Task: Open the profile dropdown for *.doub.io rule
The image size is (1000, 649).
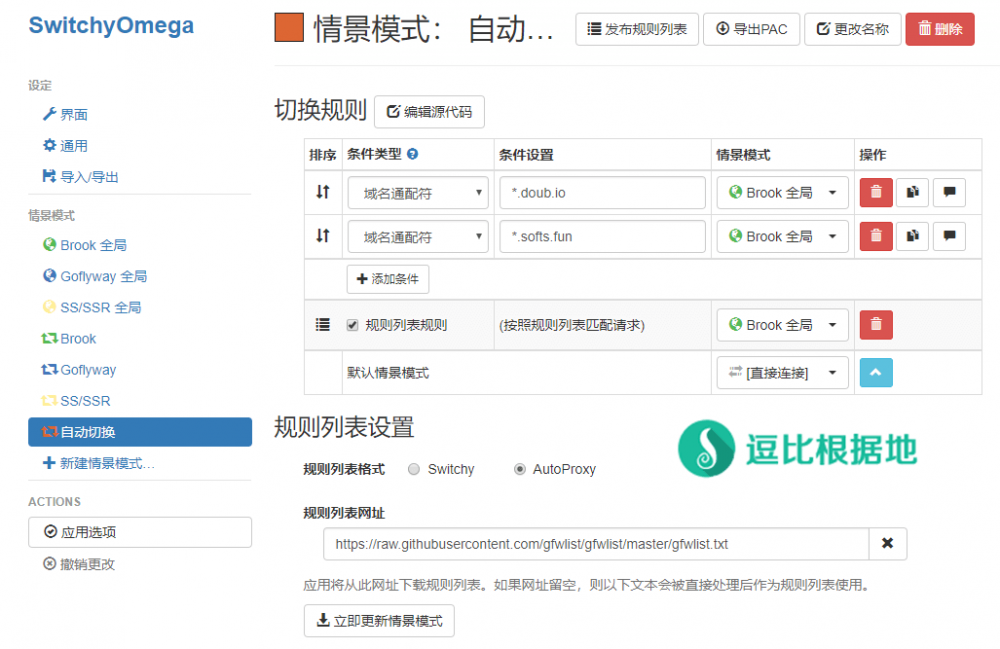Action: pyautogui.click(x=782, y=193)
